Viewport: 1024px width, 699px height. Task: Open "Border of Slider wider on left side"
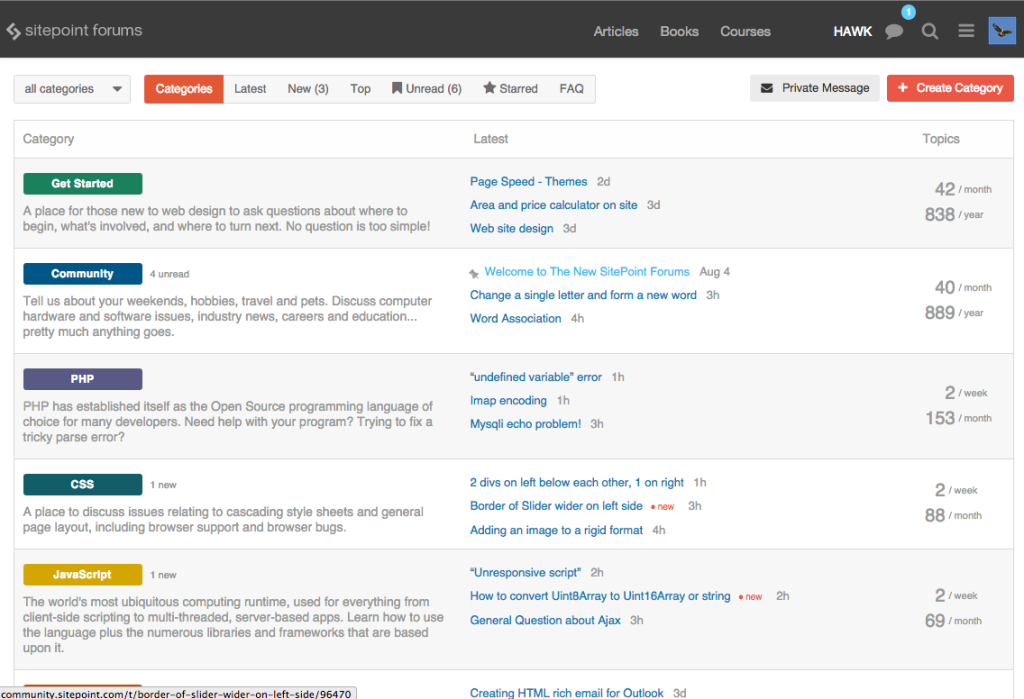point(556,506)
